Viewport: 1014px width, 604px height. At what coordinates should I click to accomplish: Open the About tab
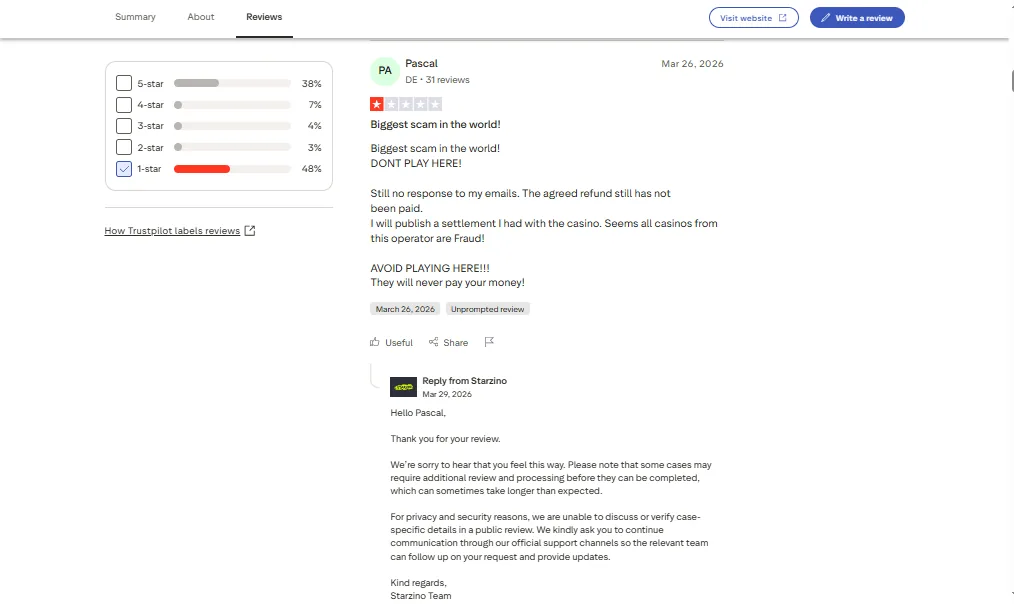[200, 17]
